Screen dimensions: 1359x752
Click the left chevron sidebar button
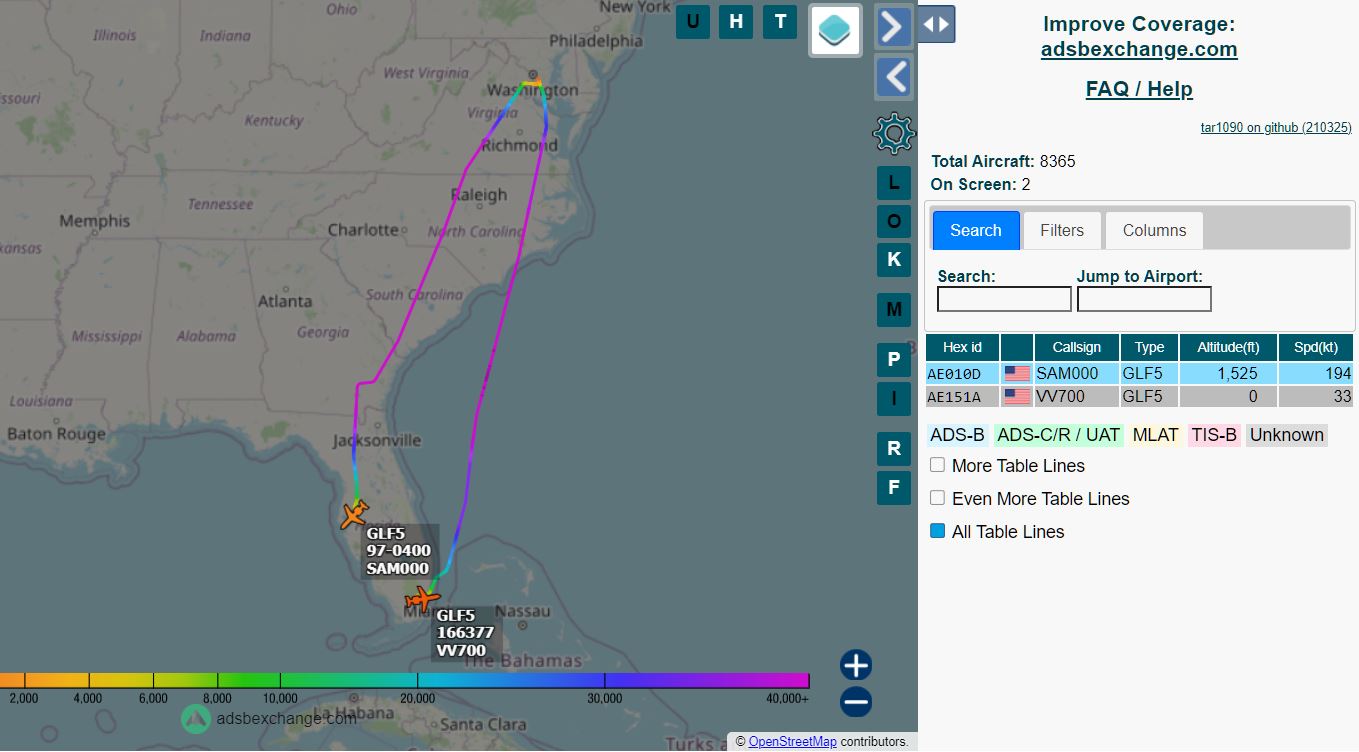(894, 77)
